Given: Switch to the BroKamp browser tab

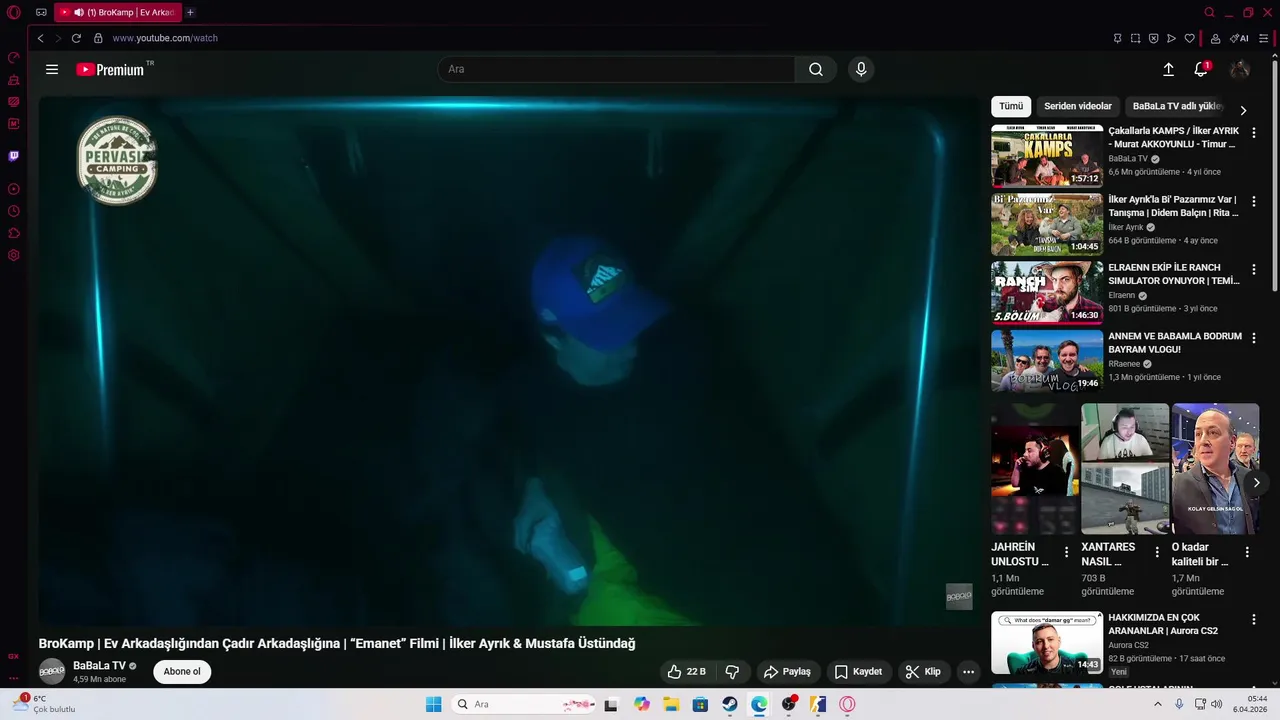Looking at the screenshot, I should [118, 12].
